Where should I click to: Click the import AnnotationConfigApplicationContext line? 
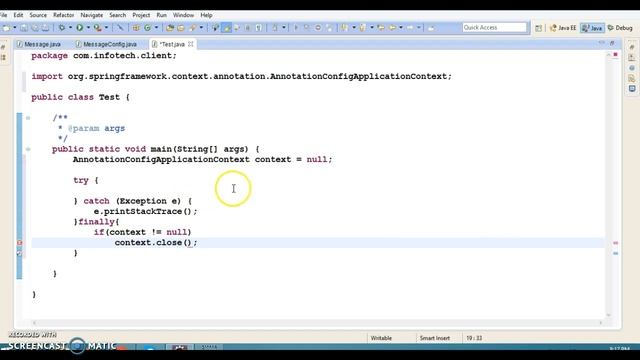242,76
